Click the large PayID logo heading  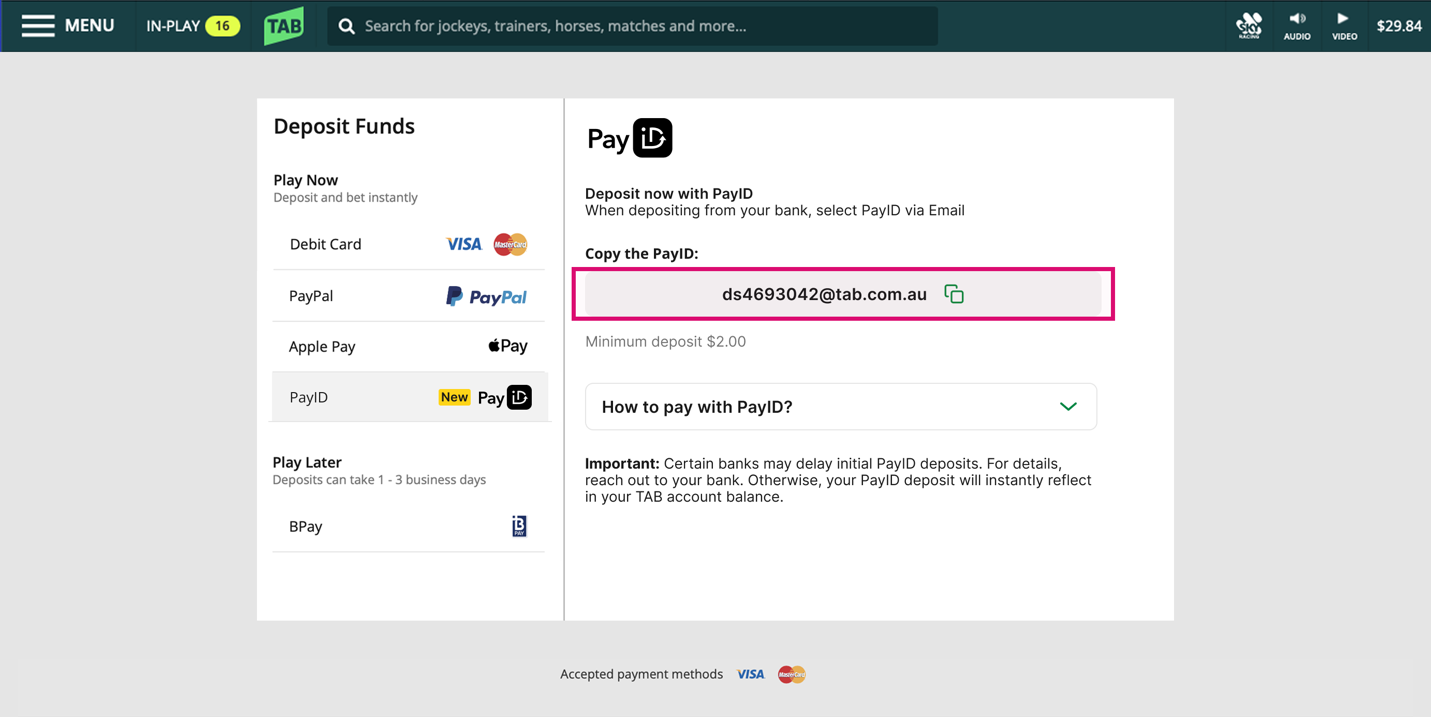(x=630, y=138)
